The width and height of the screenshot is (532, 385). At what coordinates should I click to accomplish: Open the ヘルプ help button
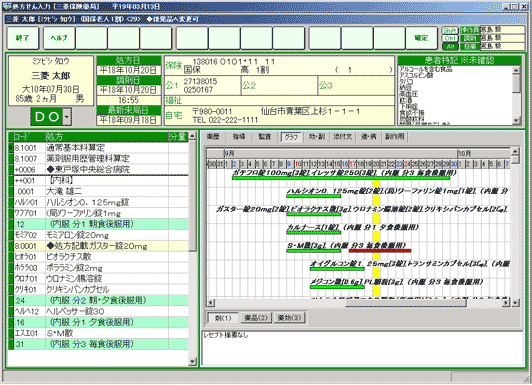(58, 38)
